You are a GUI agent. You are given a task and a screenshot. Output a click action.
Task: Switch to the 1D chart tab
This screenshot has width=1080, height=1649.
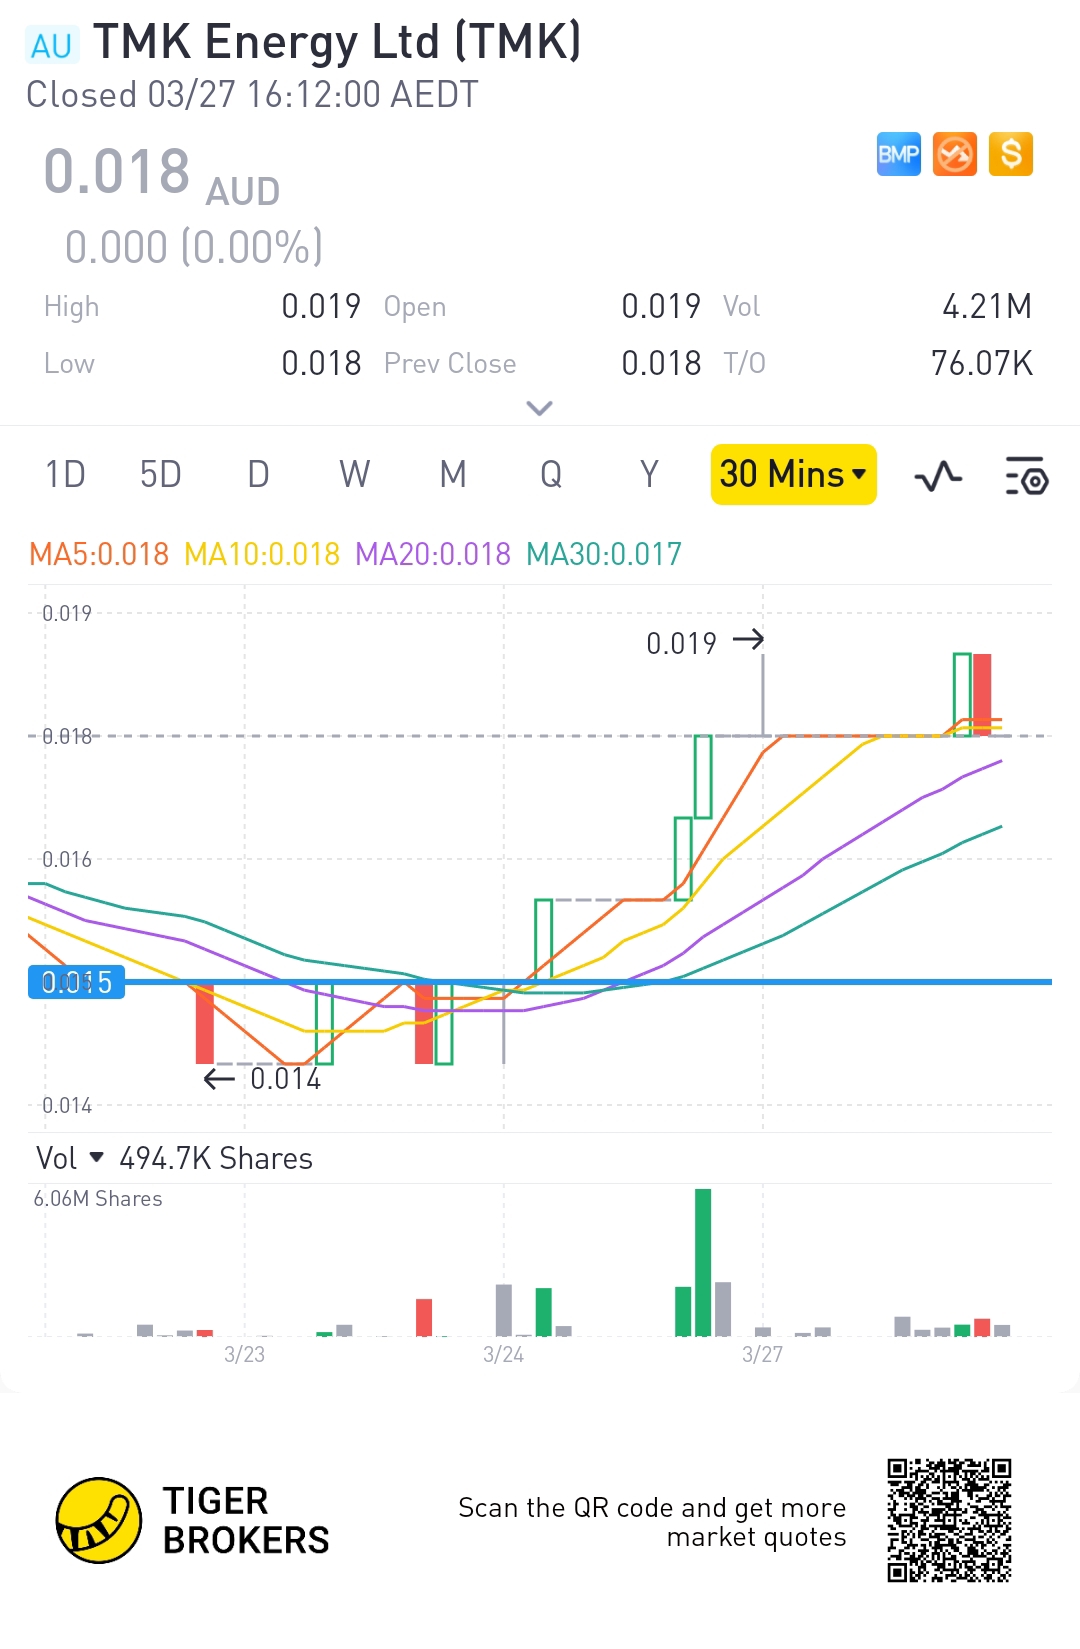65,474
